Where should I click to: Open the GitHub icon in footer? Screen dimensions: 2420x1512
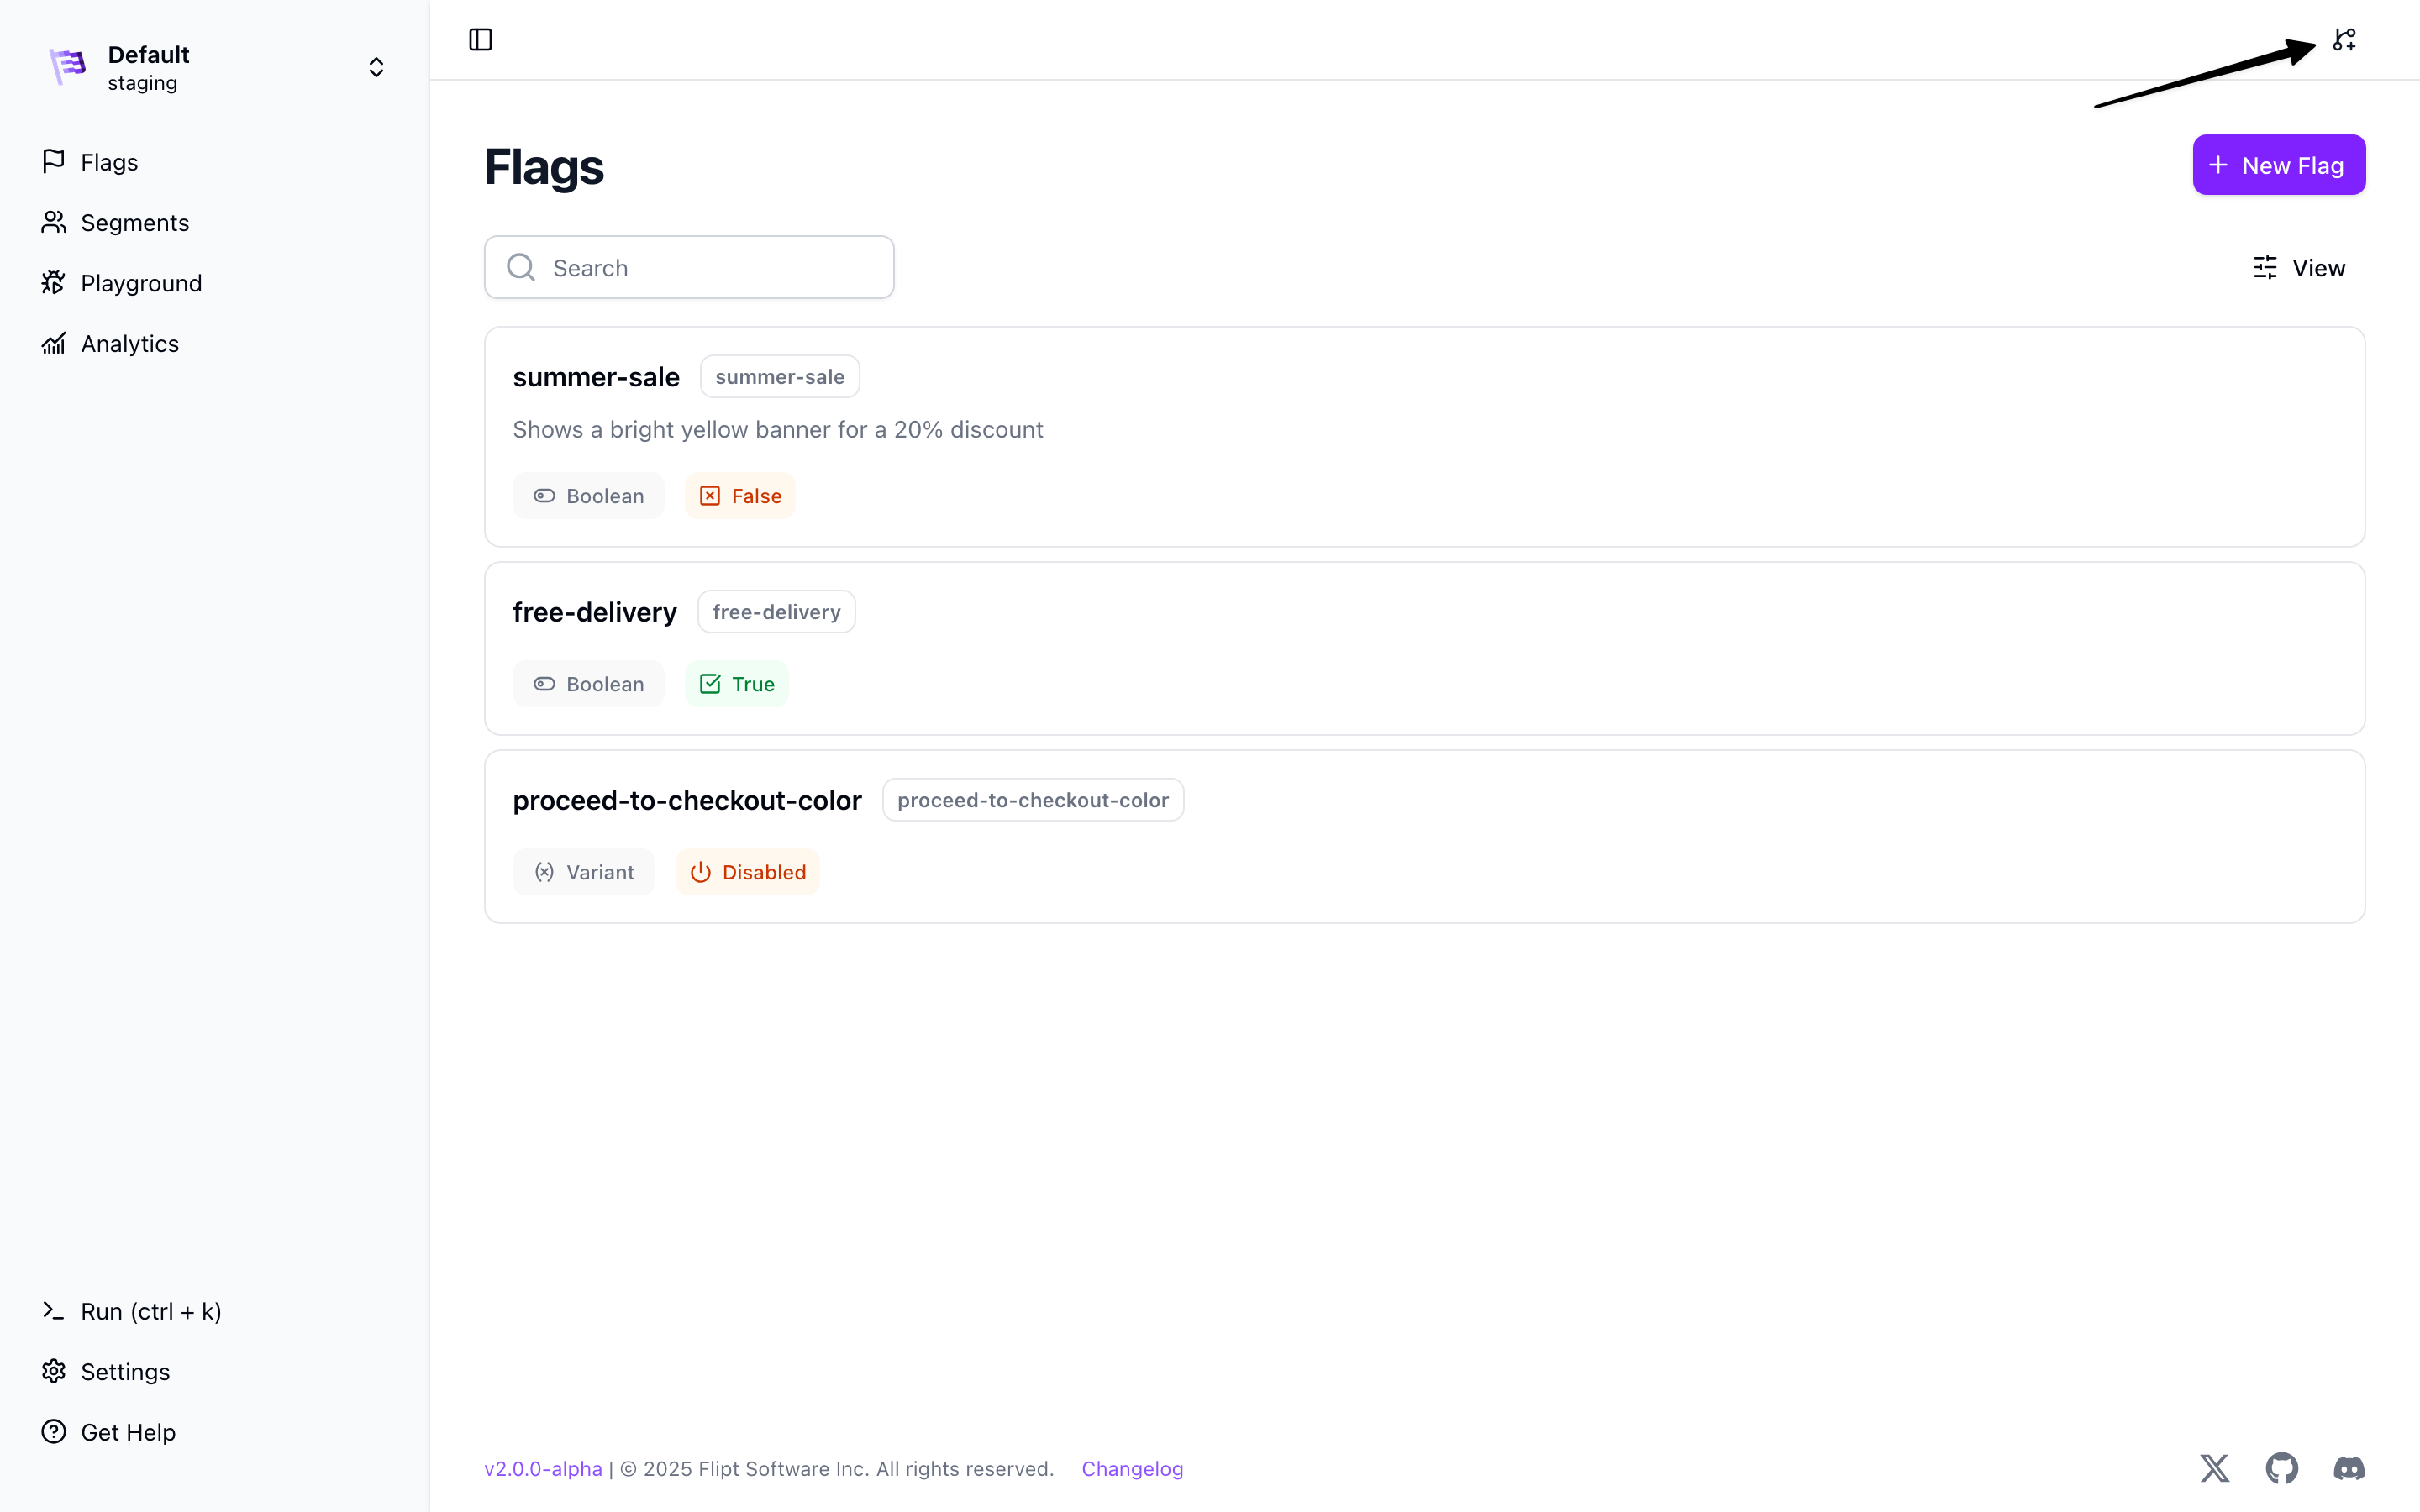click(x=2281, y=1468)
